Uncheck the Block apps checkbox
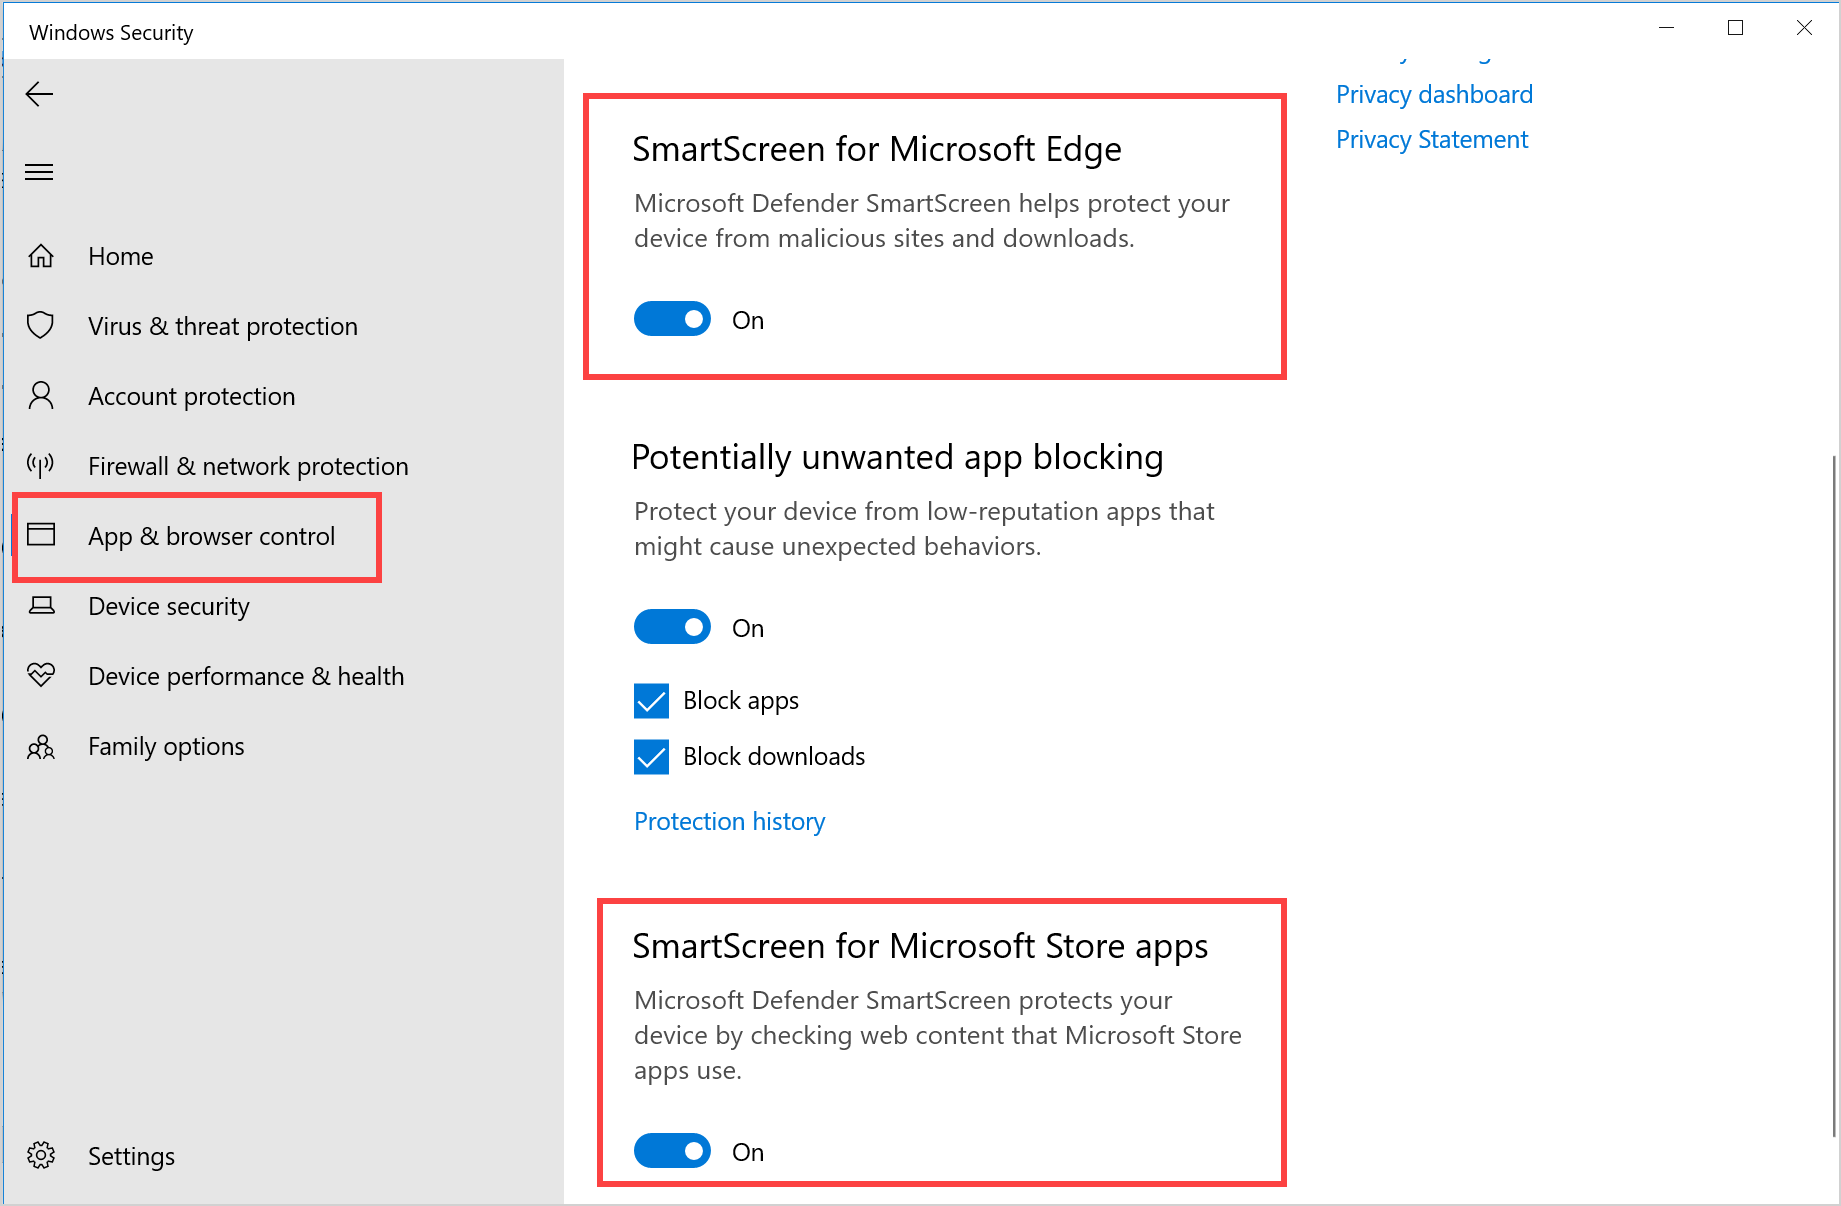 pos(651,701)
